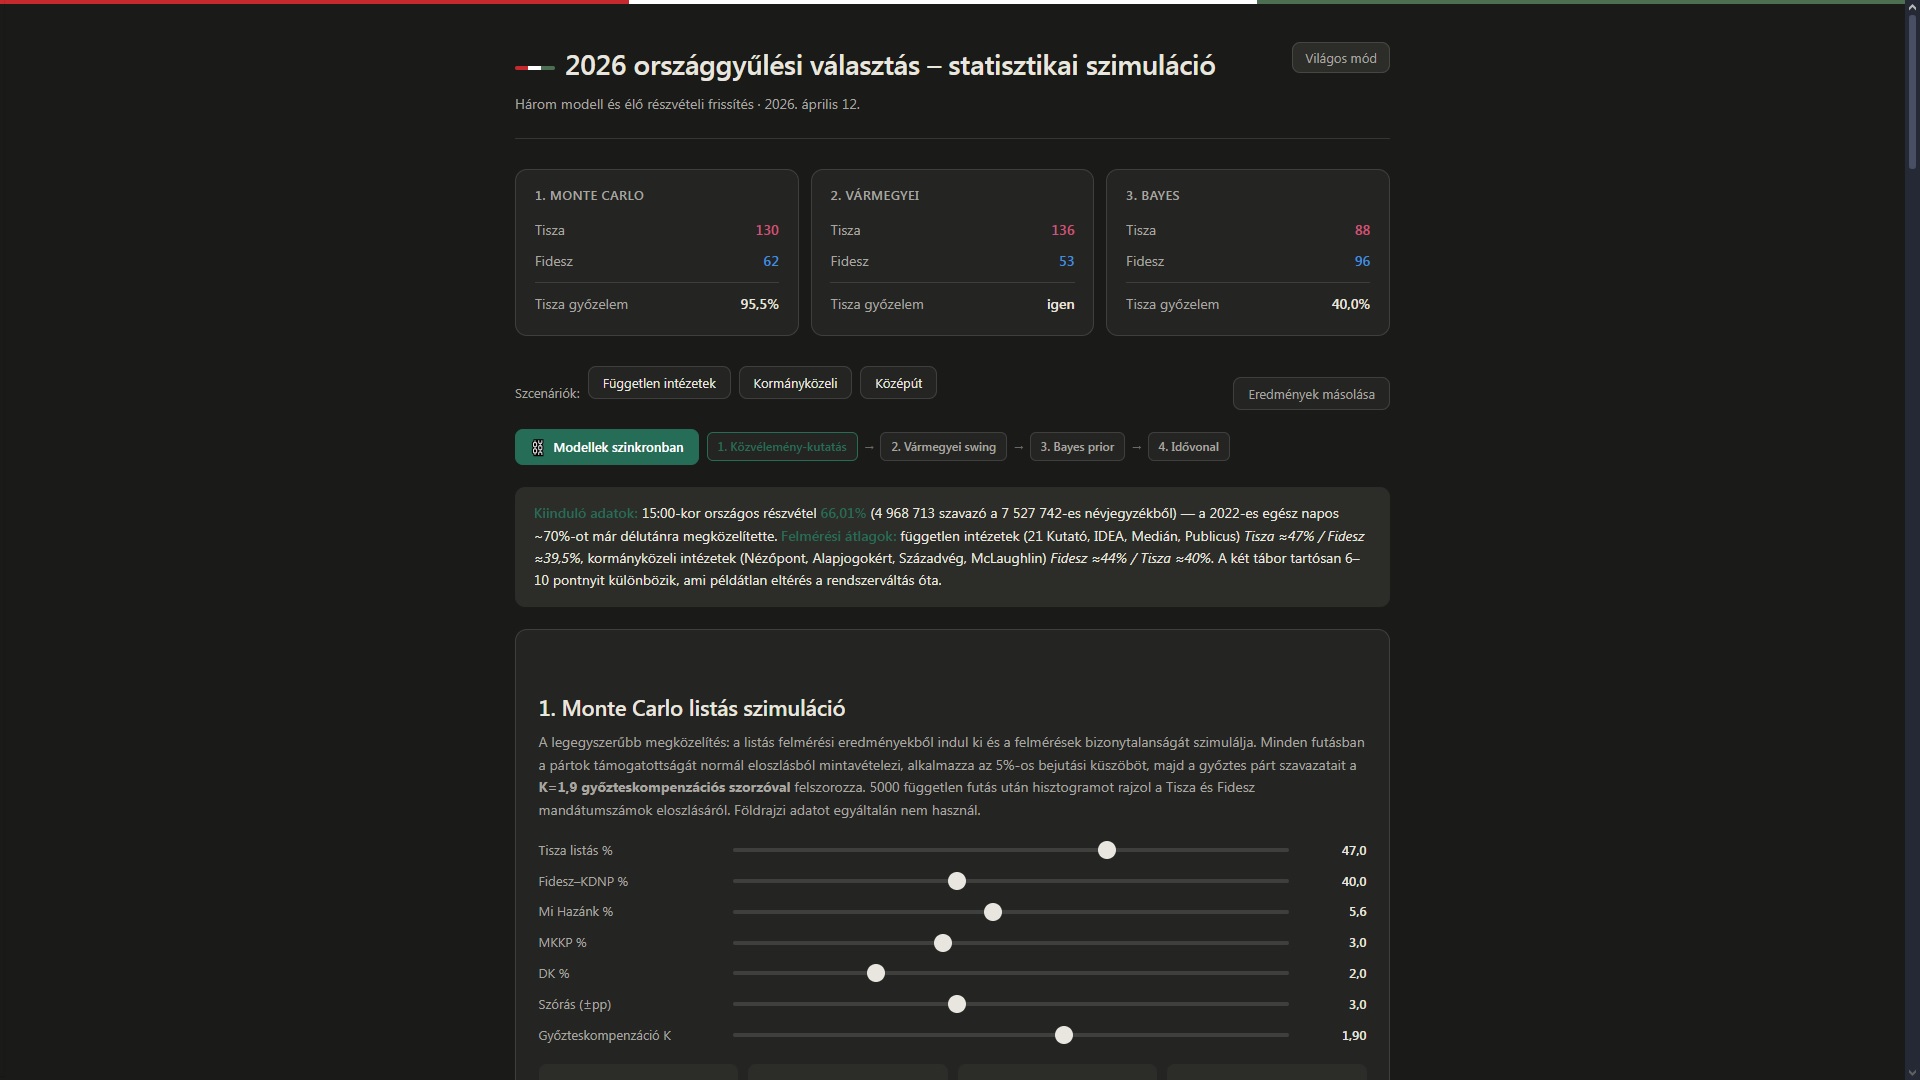Select the 4. Idővonal step
This screenshot has width=1920, height=1080.
point(1188,447)
